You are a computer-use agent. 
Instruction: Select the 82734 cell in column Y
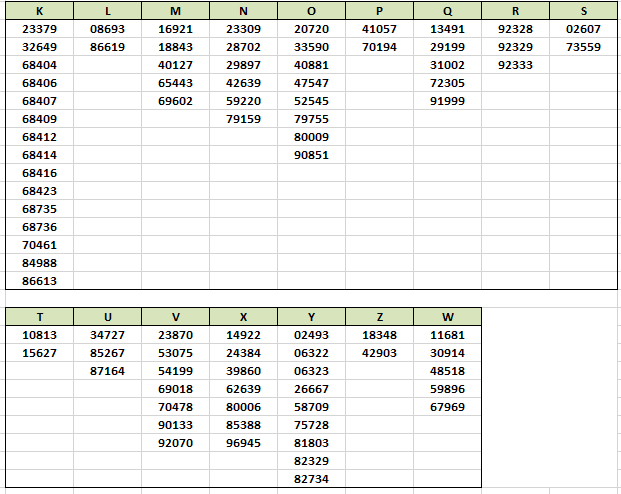[311, 479]
